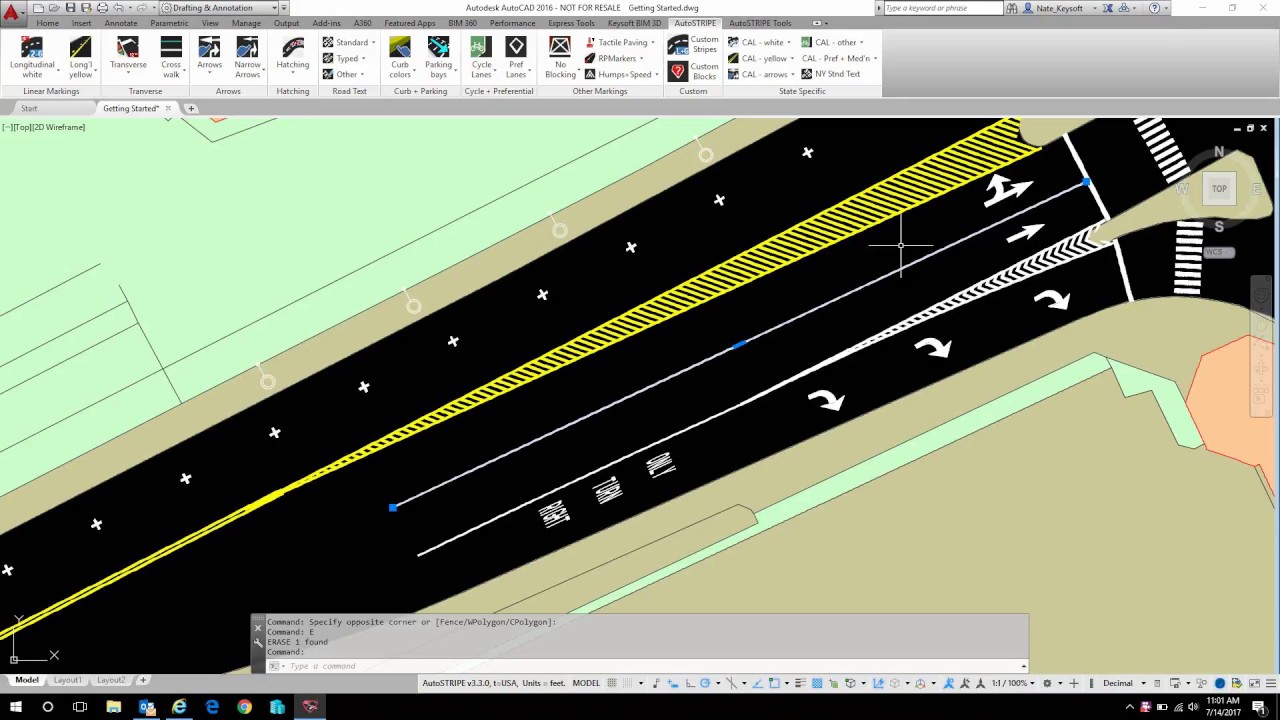Click the workspace switching gear icon
This screenshot has height=720, width=1280.
[x=1047, y=683]
